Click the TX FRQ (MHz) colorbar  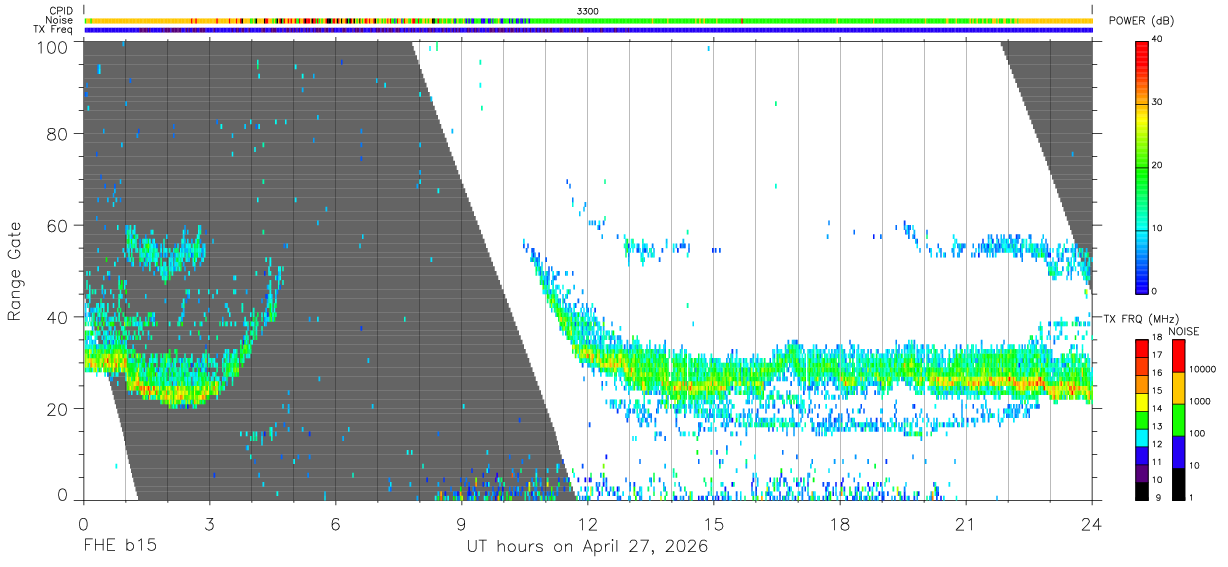tap(1141, 418)
